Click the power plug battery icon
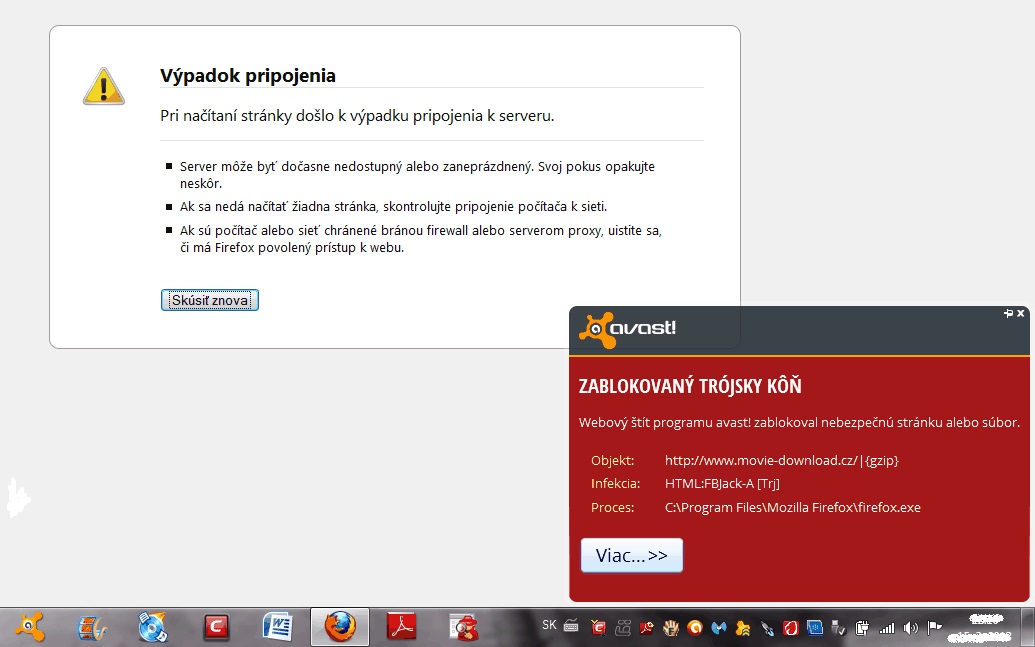The width and height of the screenshot is (1035, 647). pyautogui.click(x=861, y=627)
